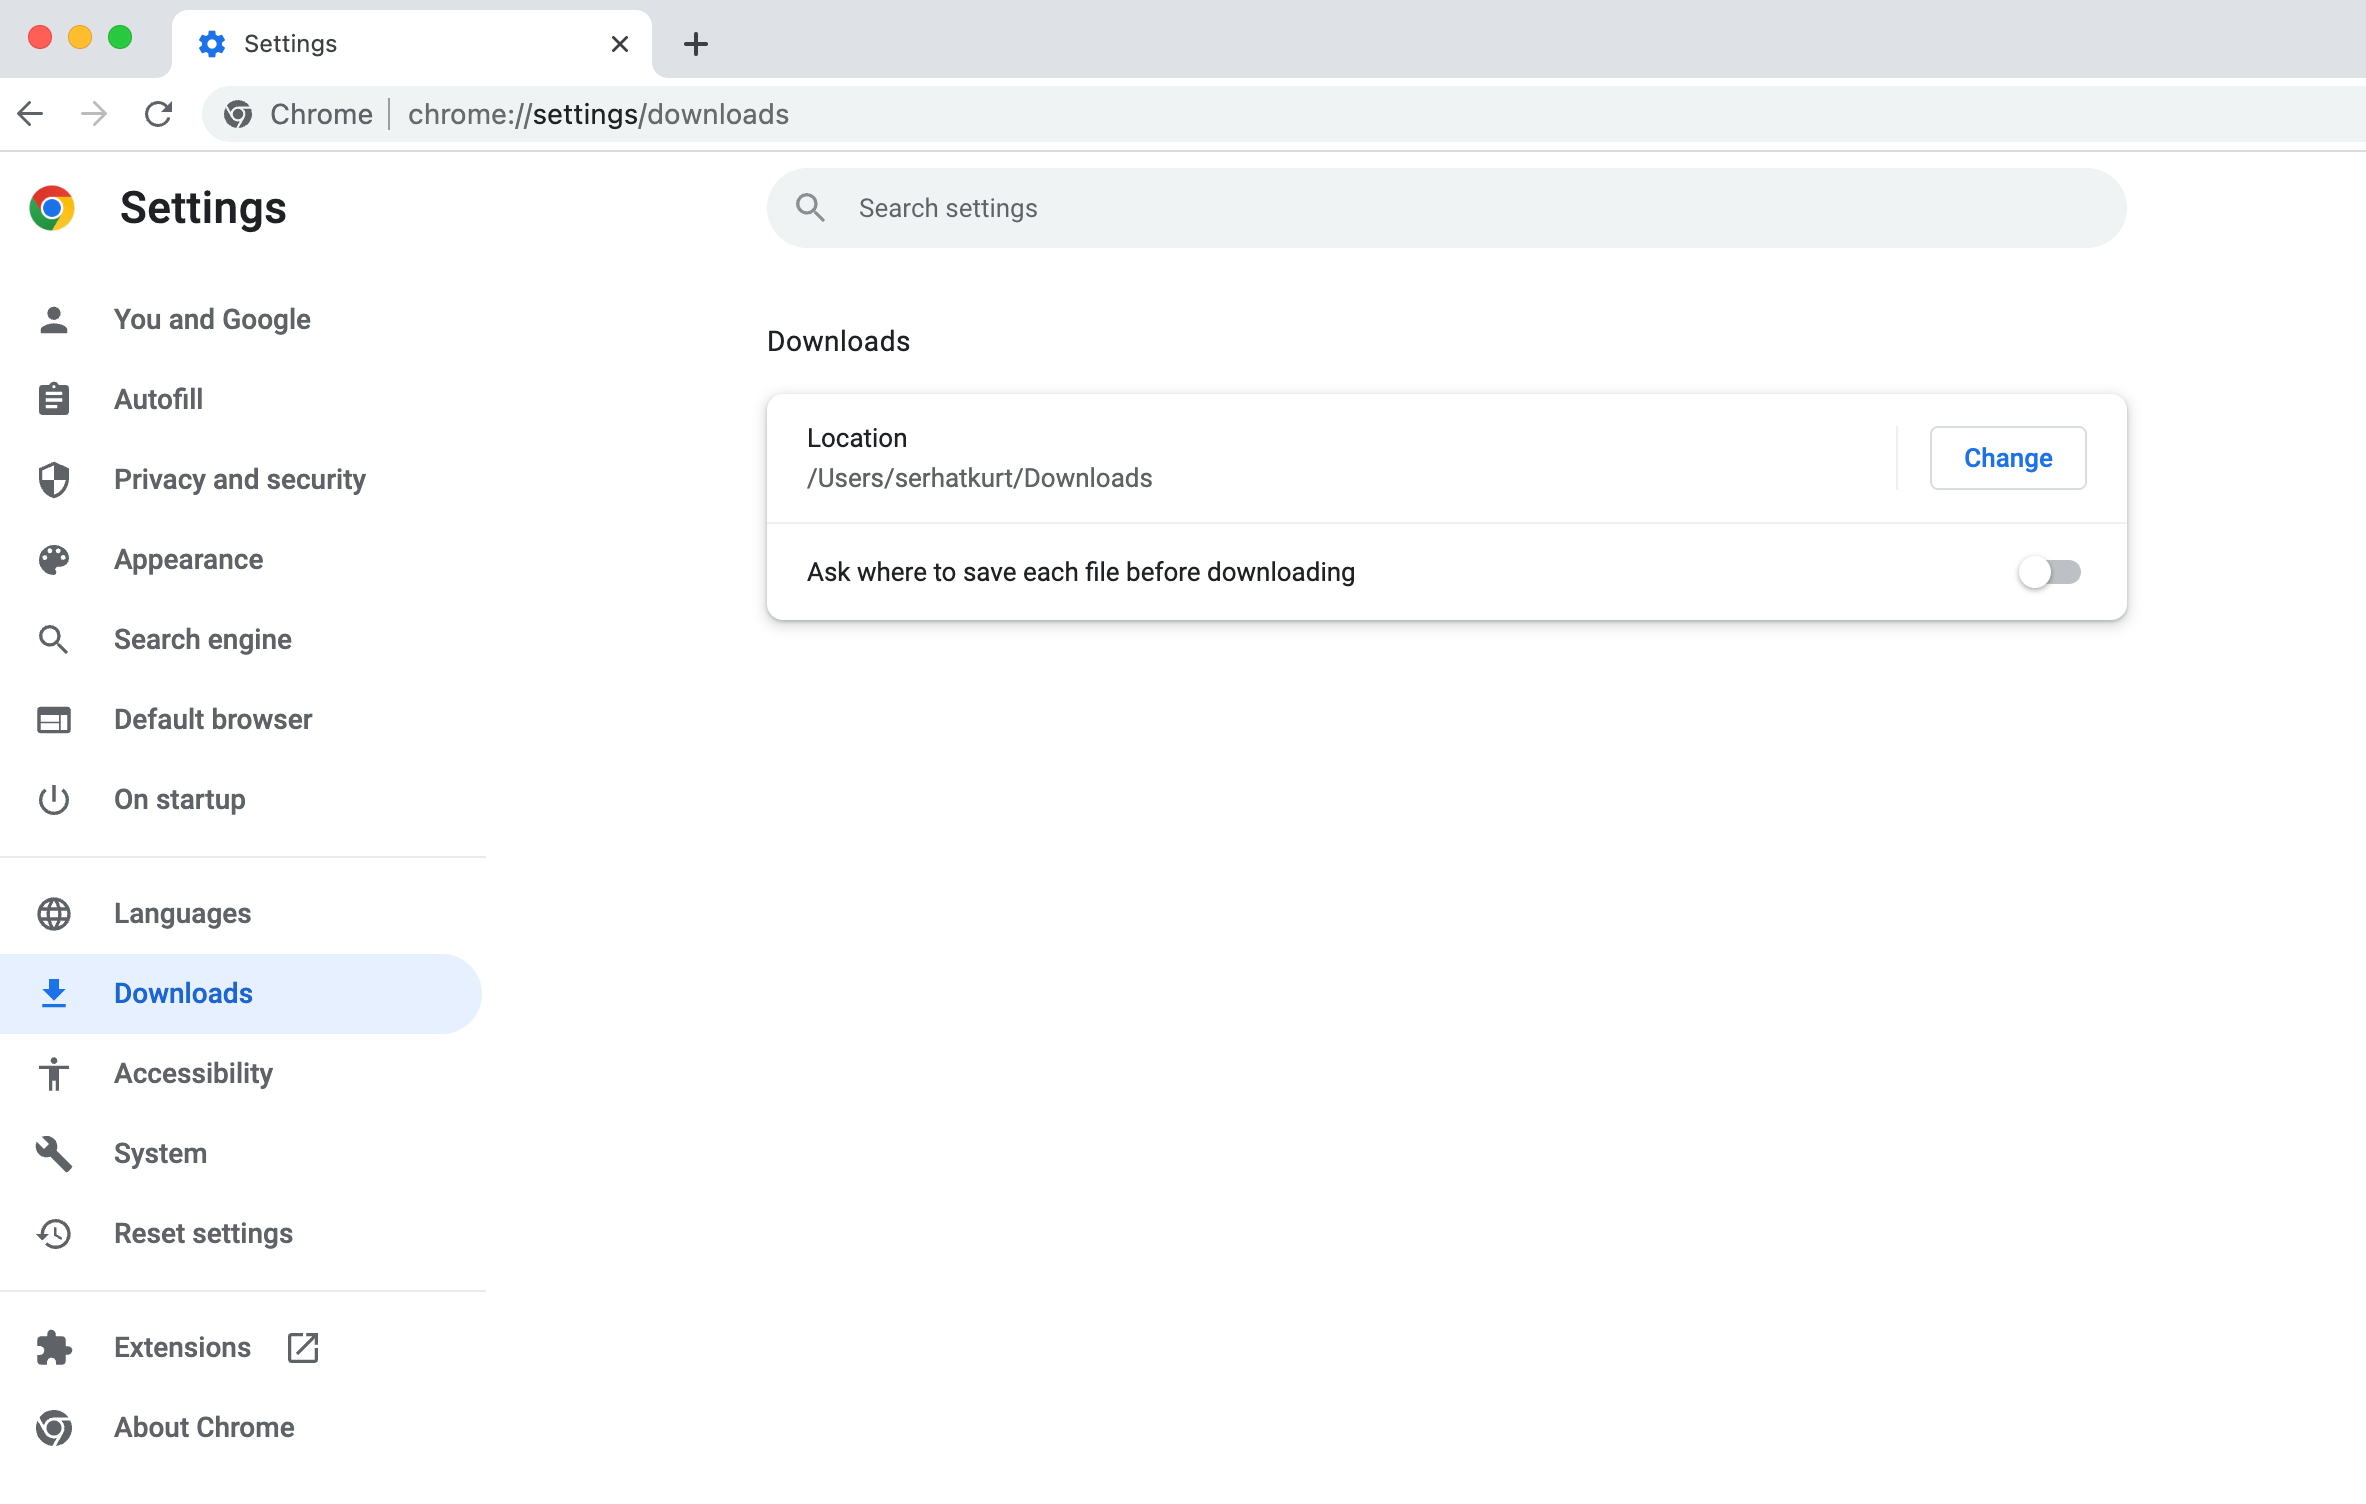The width and height of the screenshot is (2366, 1504).
Task: Click the Search engine magnifier icon
Action: 53,640
